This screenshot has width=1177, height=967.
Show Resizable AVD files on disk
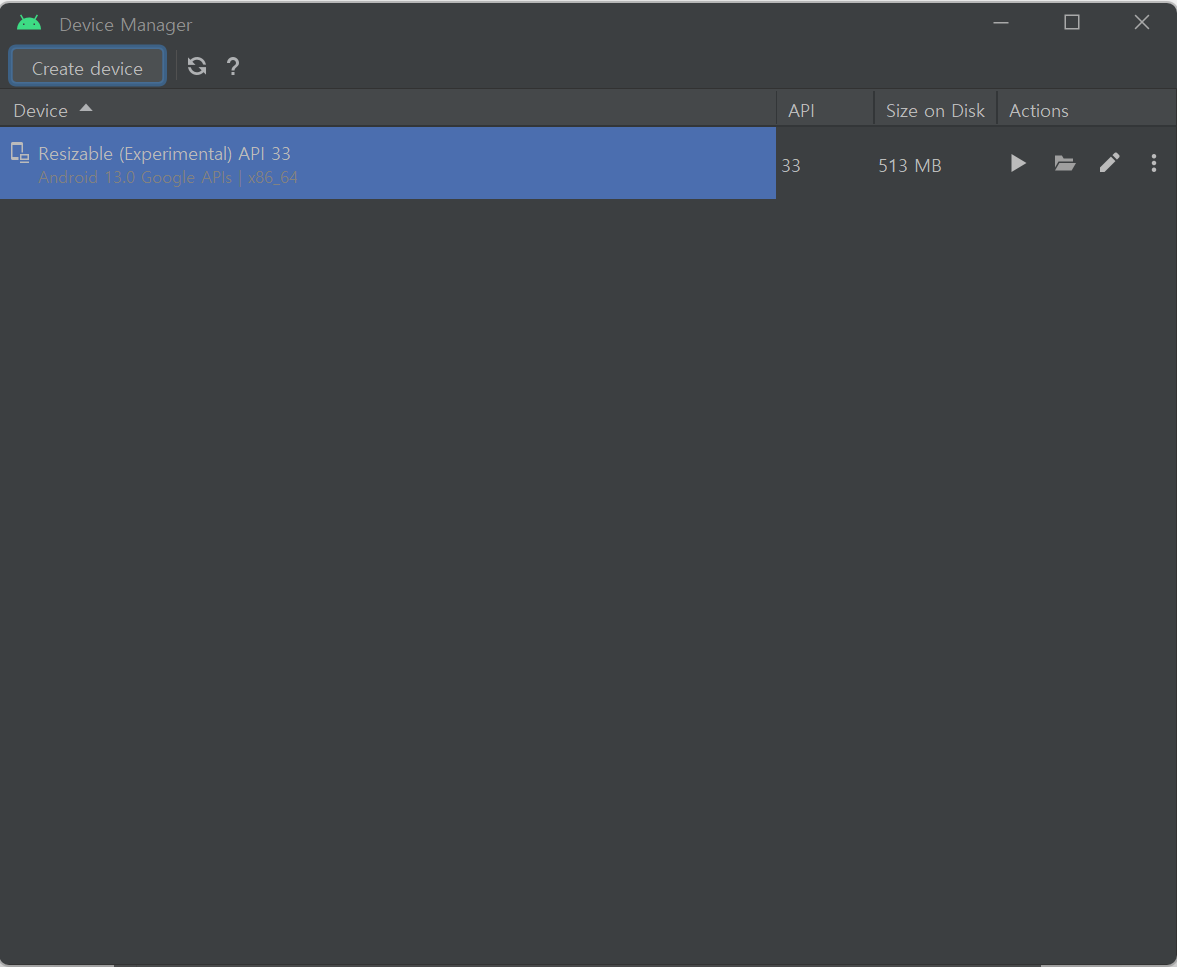click(1064, 164)
